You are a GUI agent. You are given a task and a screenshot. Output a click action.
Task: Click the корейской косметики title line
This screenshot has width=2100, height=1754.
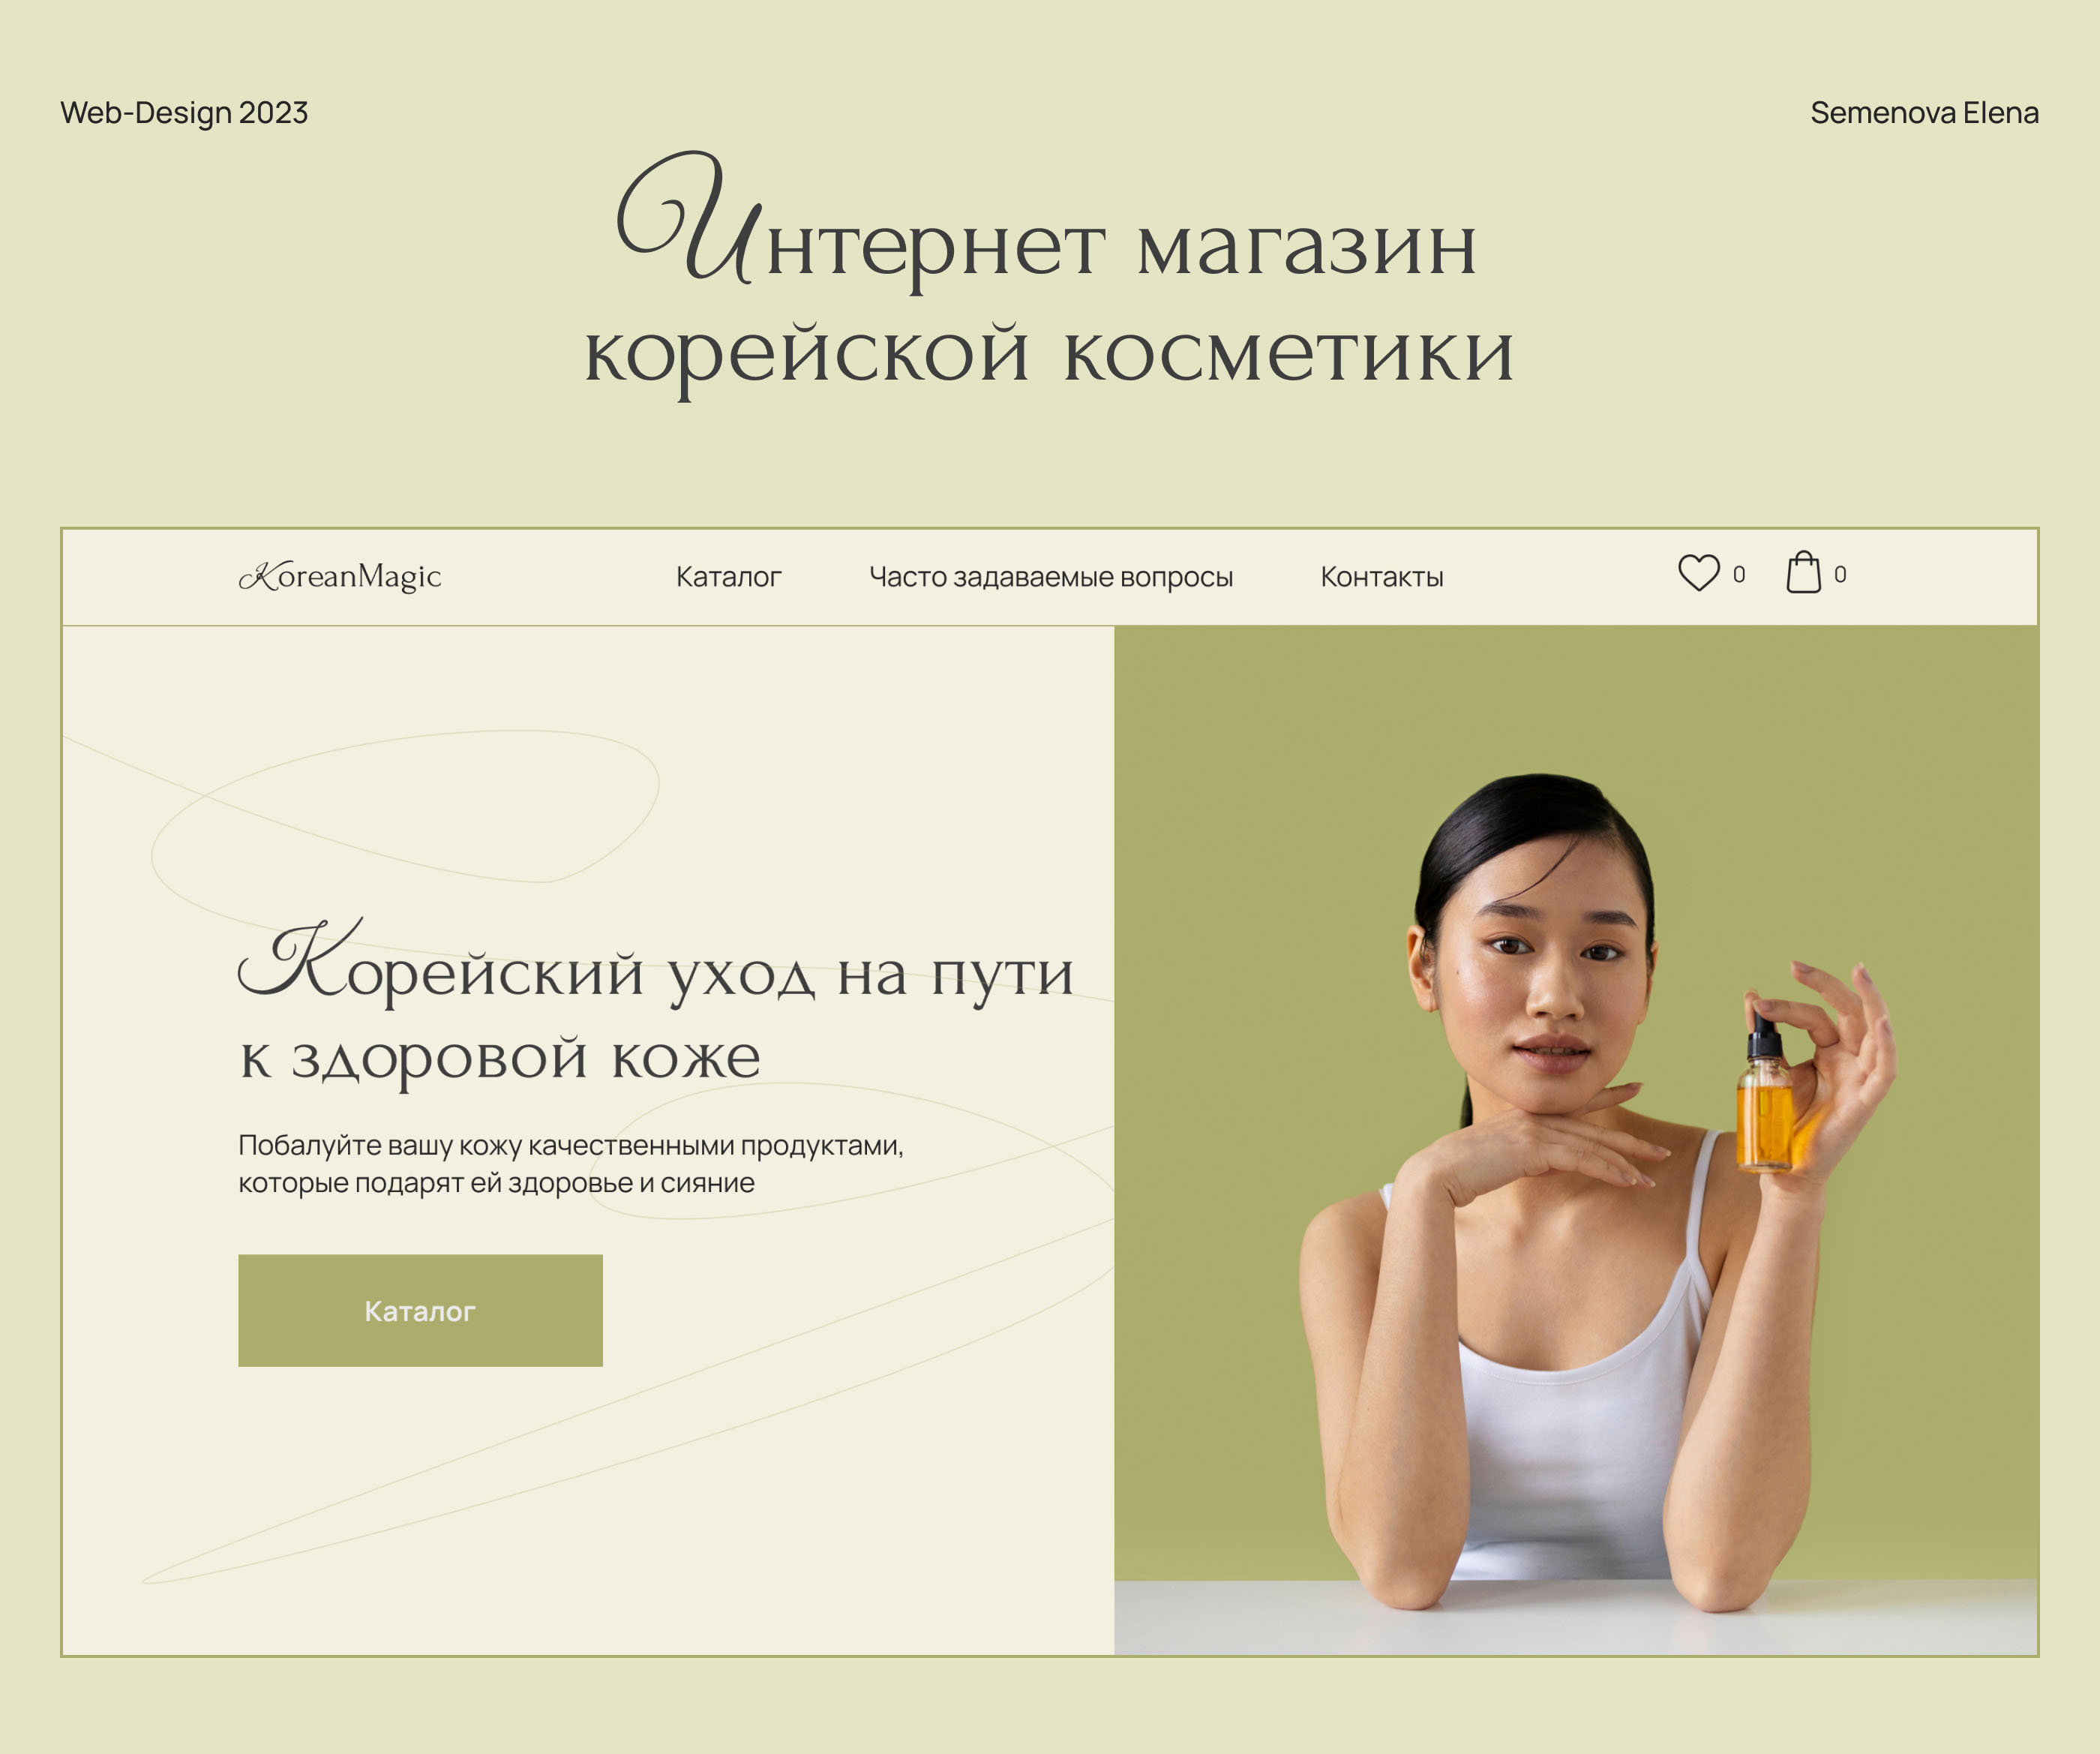pyautogui.click(x=1049, y=356)
